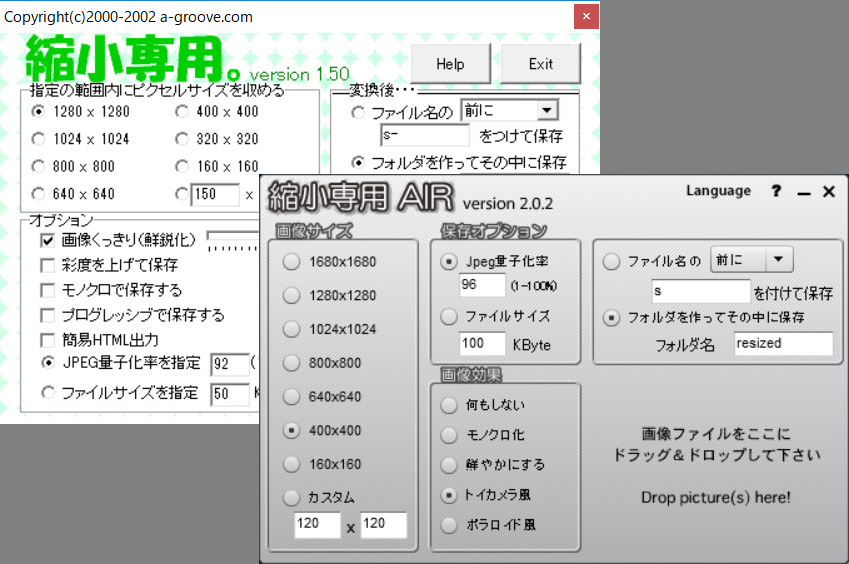Select フォルダを作ってその中に保存 in old window
This screenshot has height=564, width=849.
[x=358, y=162]
